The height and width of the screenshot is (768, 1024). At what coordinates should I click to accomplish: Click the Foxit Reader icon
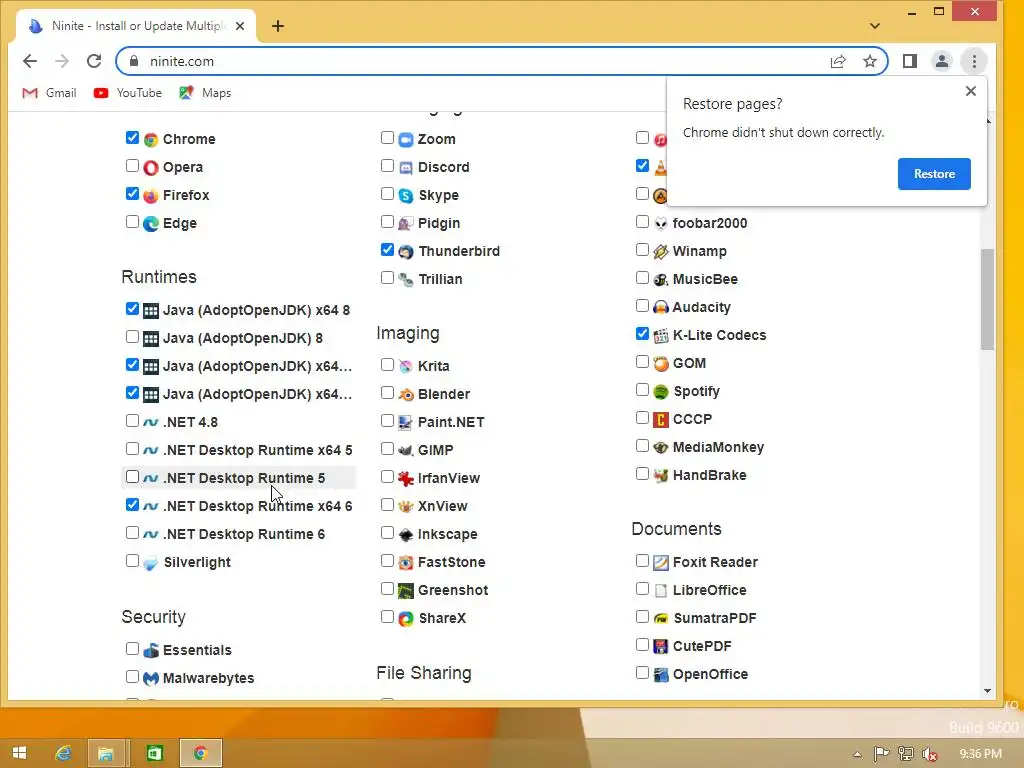pyautogui.click(x=661, y=563)
